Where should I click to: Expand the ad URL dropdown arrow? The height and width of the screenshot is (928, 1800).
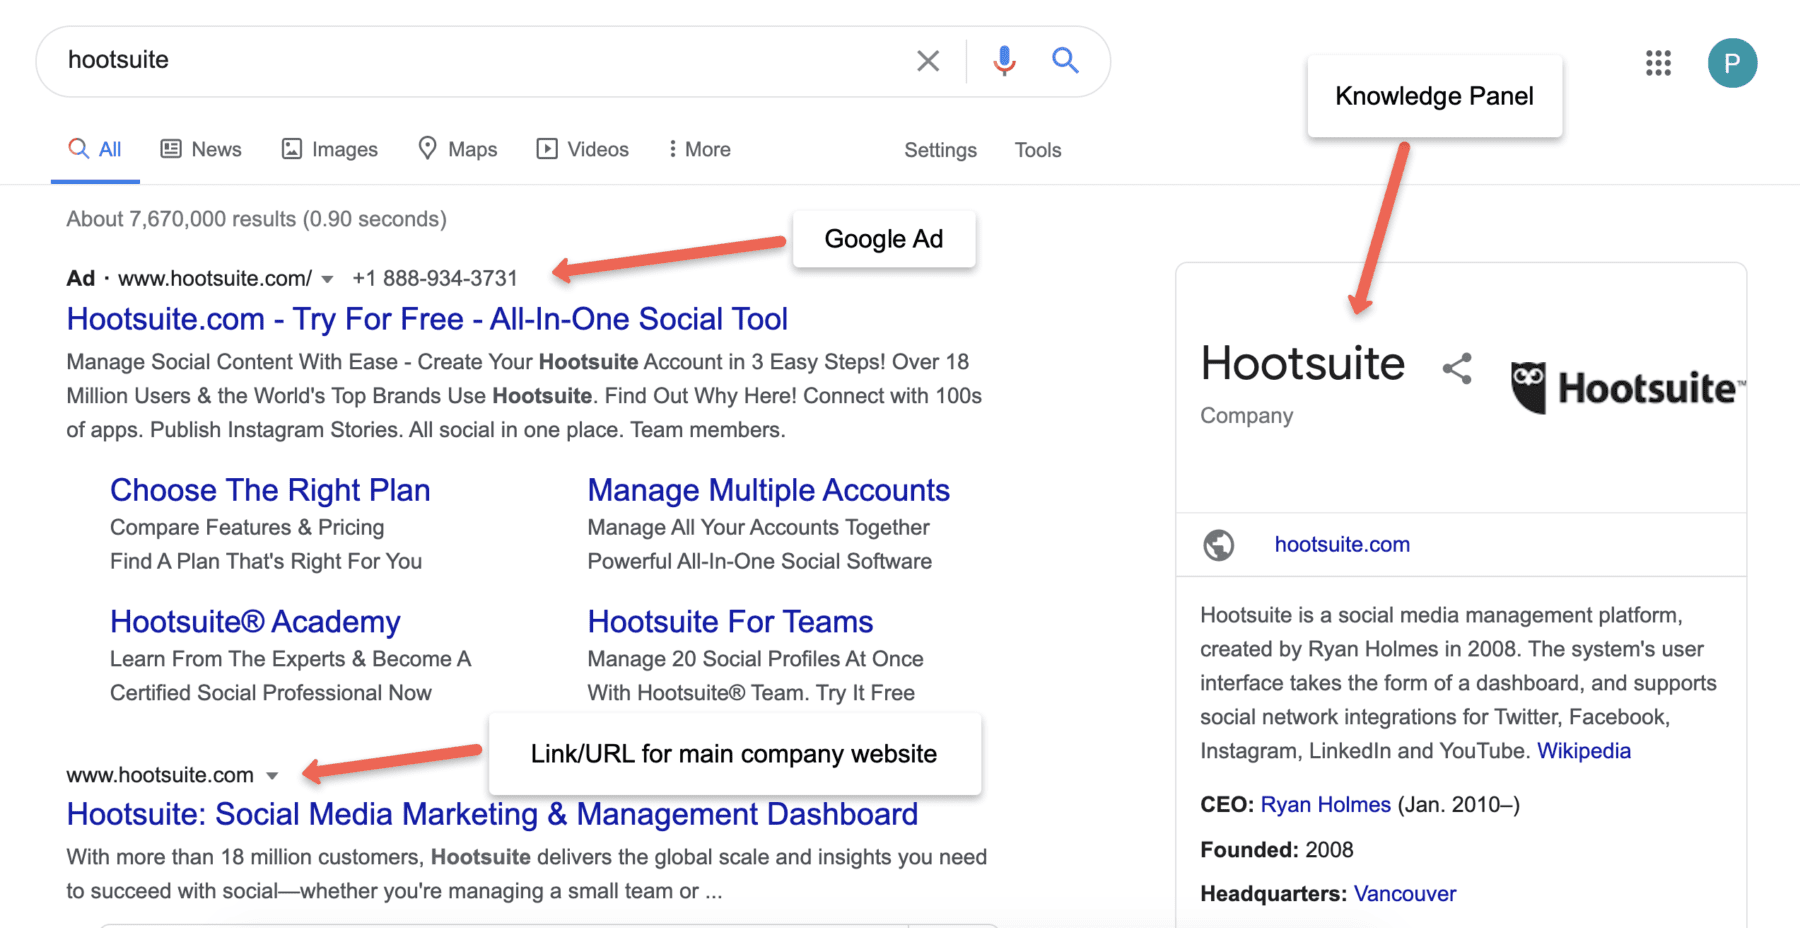327,279
